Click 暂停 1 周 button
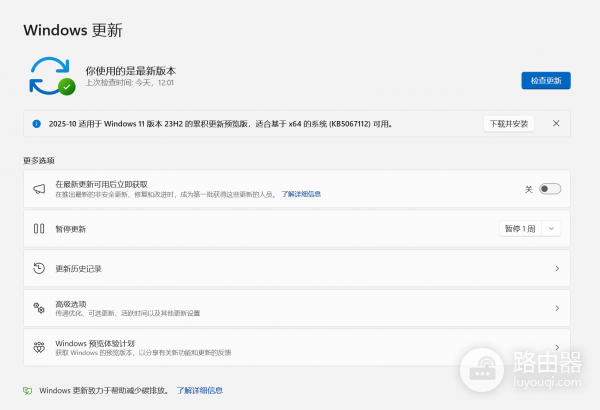 click(520, 229)
